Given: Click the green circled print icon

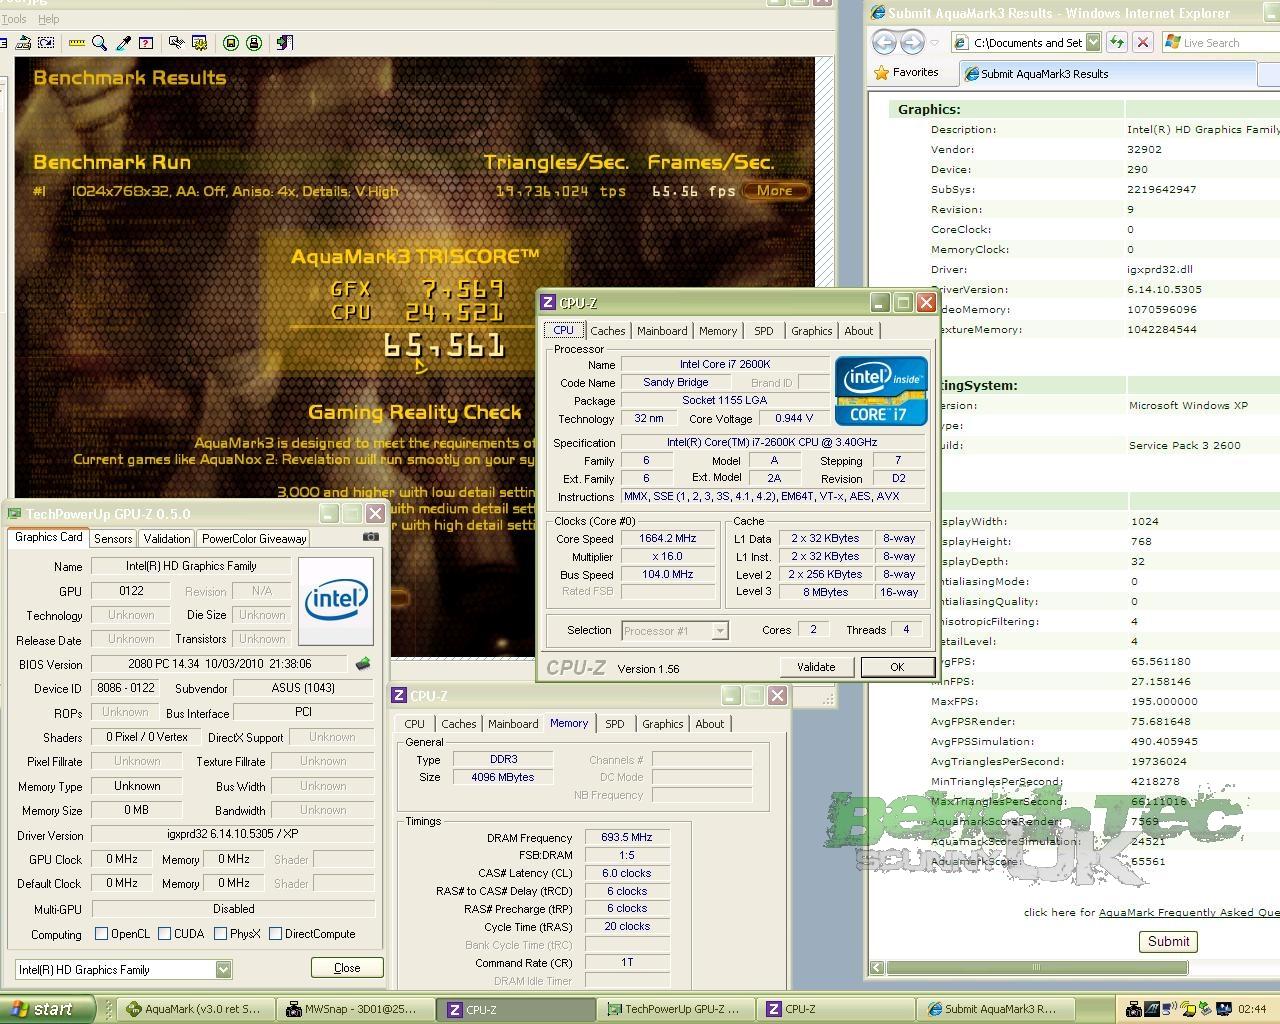Looking at the screenshot, I should coord(254,43).
